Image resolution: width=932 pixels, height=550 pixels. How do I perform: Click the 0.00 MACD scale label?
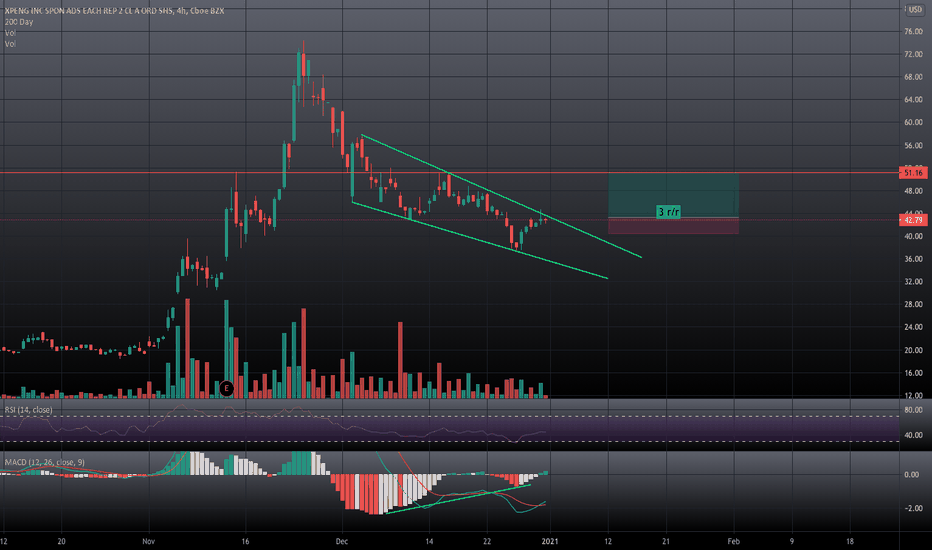(912, 474)
